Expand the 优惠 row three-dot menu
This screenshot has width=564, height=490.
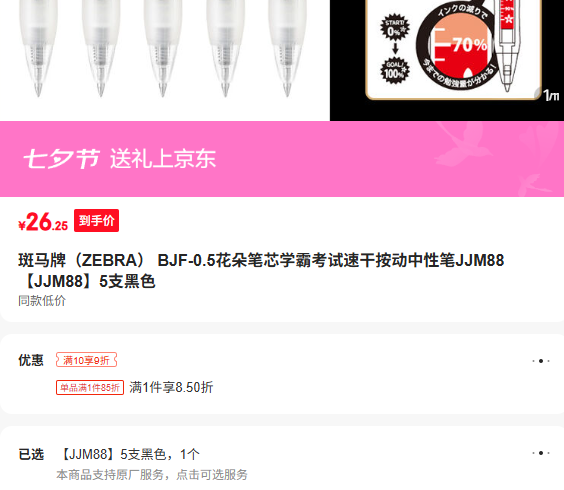point(541,361)
